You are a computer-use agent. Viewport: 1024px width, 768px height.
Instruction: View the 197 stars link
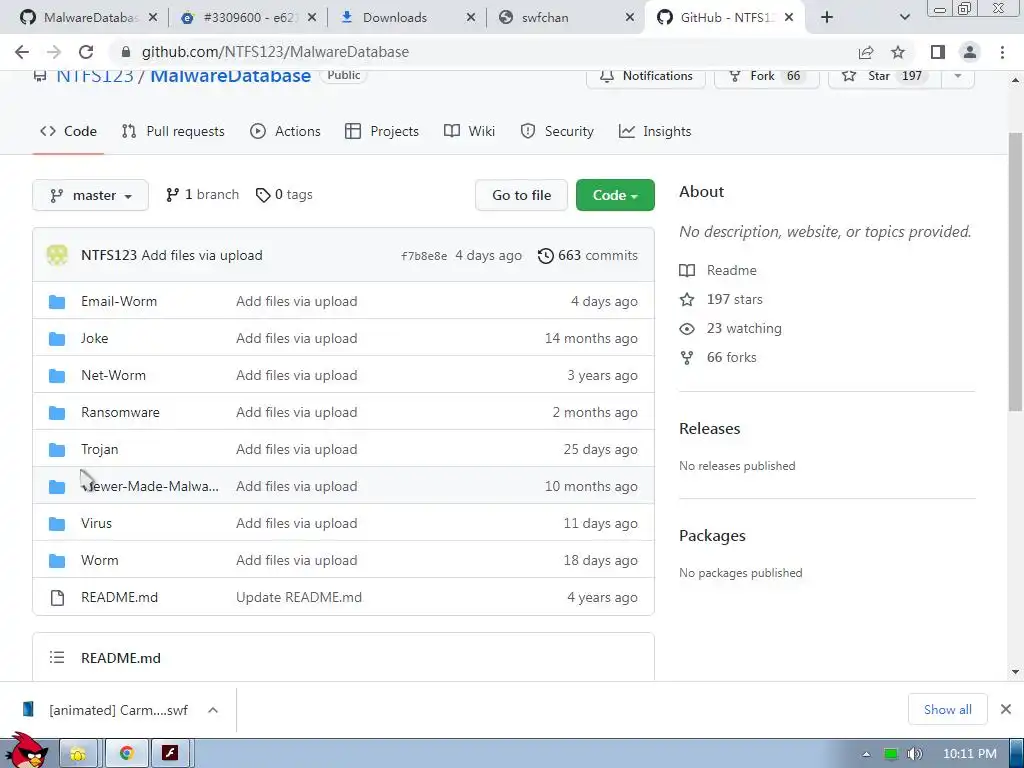tap(734, 299)
